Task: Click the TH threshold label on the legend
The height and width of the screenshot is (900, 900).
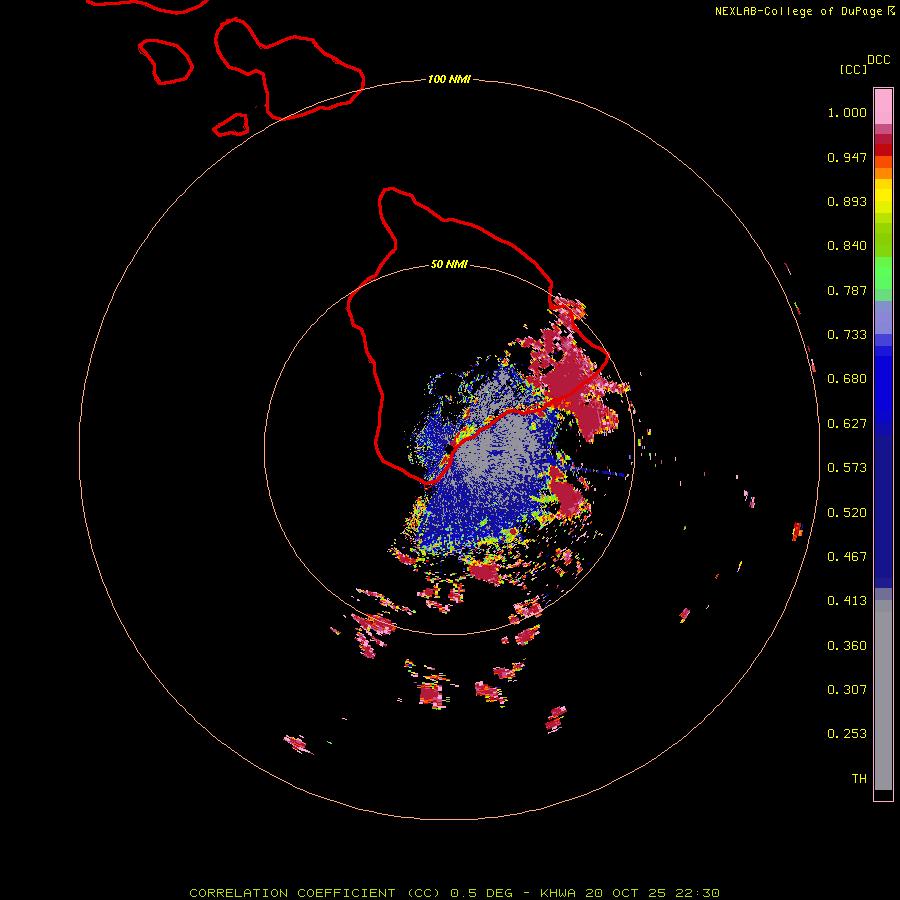Action: [x=859, y=779]
